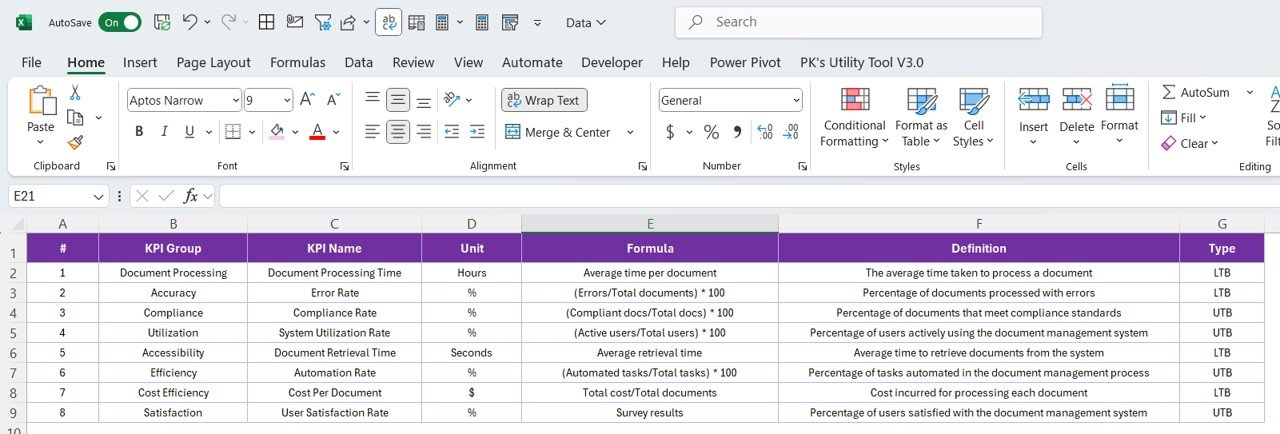Open the Name Box dropdown arrow
Screen dimensions: 1280x434
tap(98, 197)
